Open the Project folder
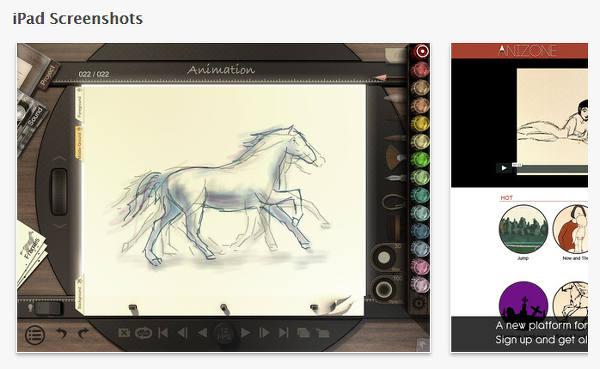The height and width of the screenshot is (369, 600). 37,69
